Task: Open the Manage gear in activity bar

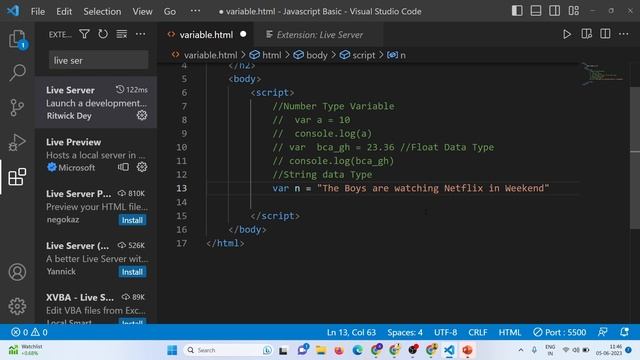Action: click(x=17, y=306)
